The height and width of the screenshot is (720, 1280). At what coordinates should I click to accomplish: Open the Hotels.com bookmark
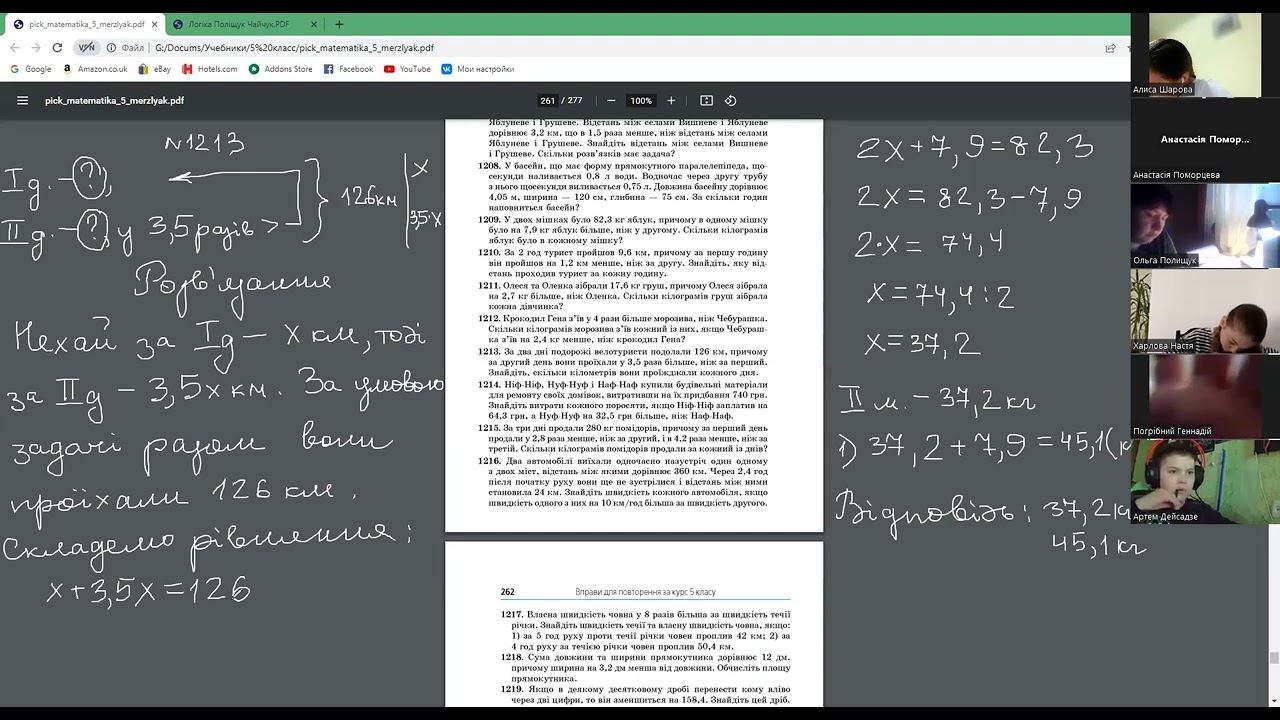tap(210, 69)
